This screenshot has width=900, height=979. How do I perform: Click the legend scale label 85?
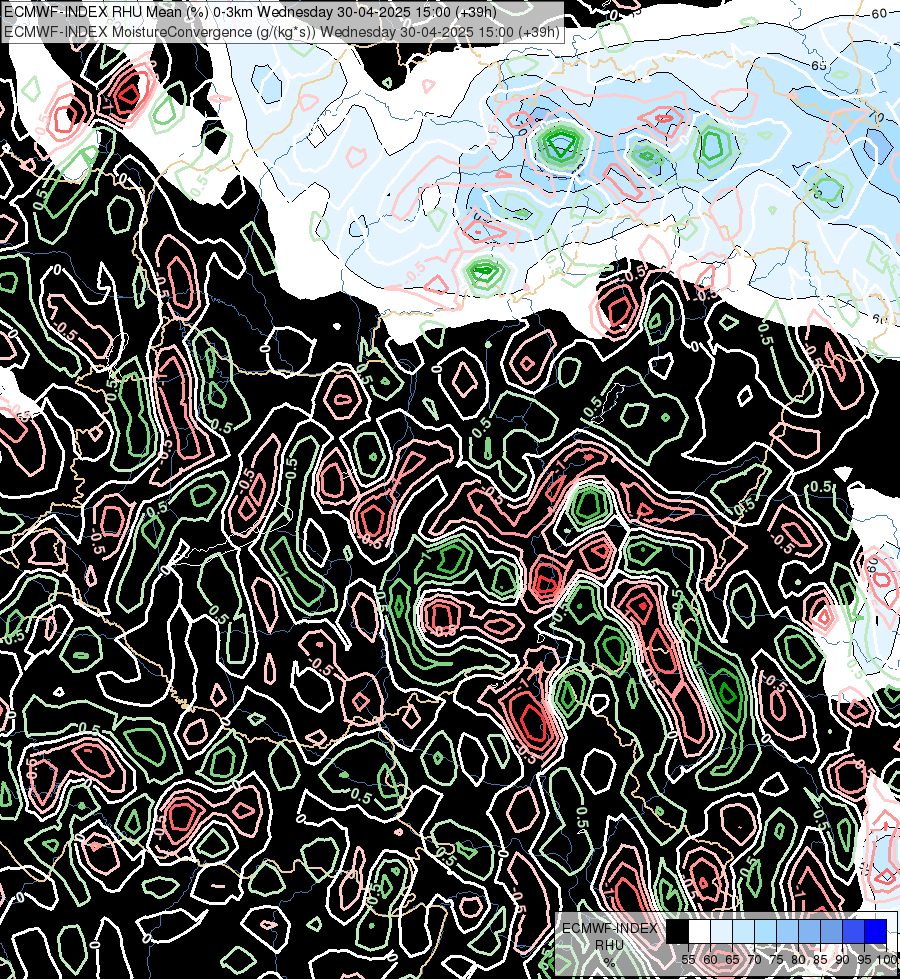(820, 960)
